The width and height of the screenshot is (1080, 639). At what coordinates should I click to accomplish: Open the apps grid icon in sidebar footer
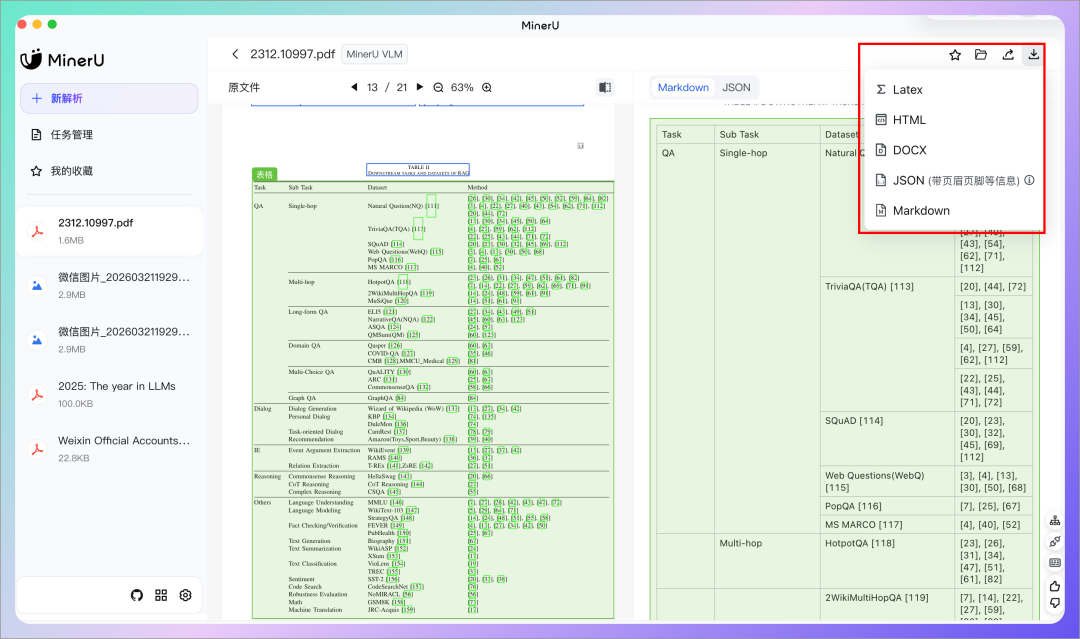[161, 595]
